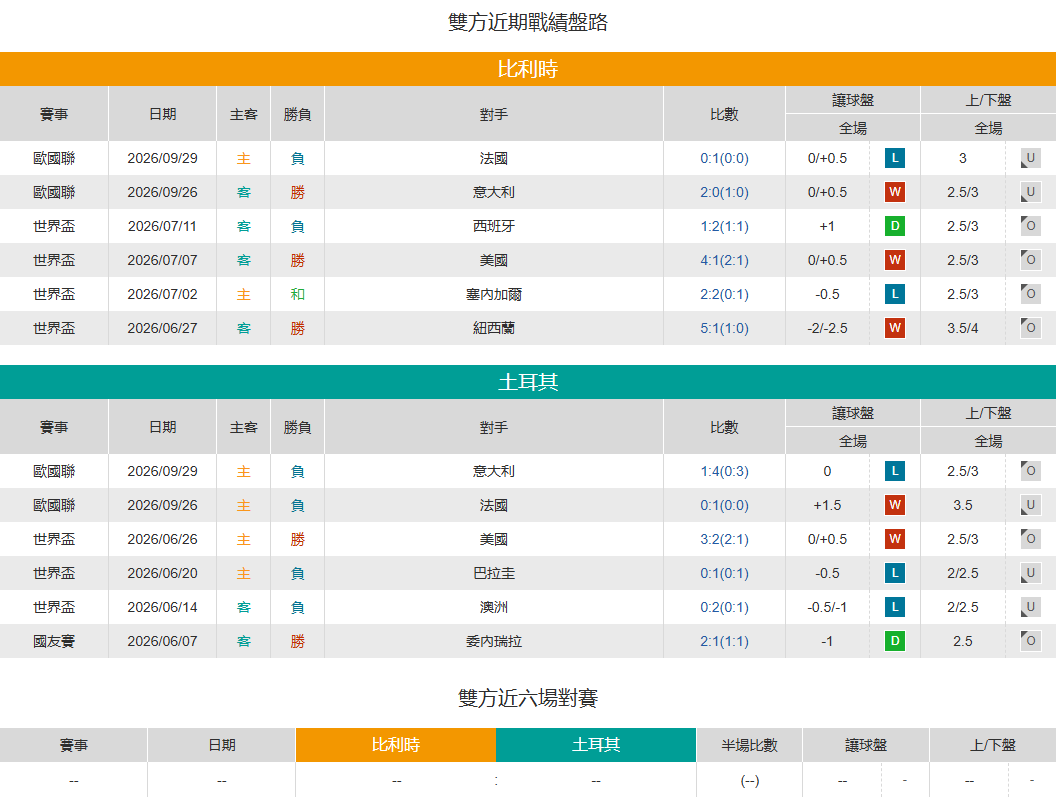Click opponent name 紐西蘭
Viewport: 1056px width, 797px height.
pyautogui.click(x=494, y=328)
